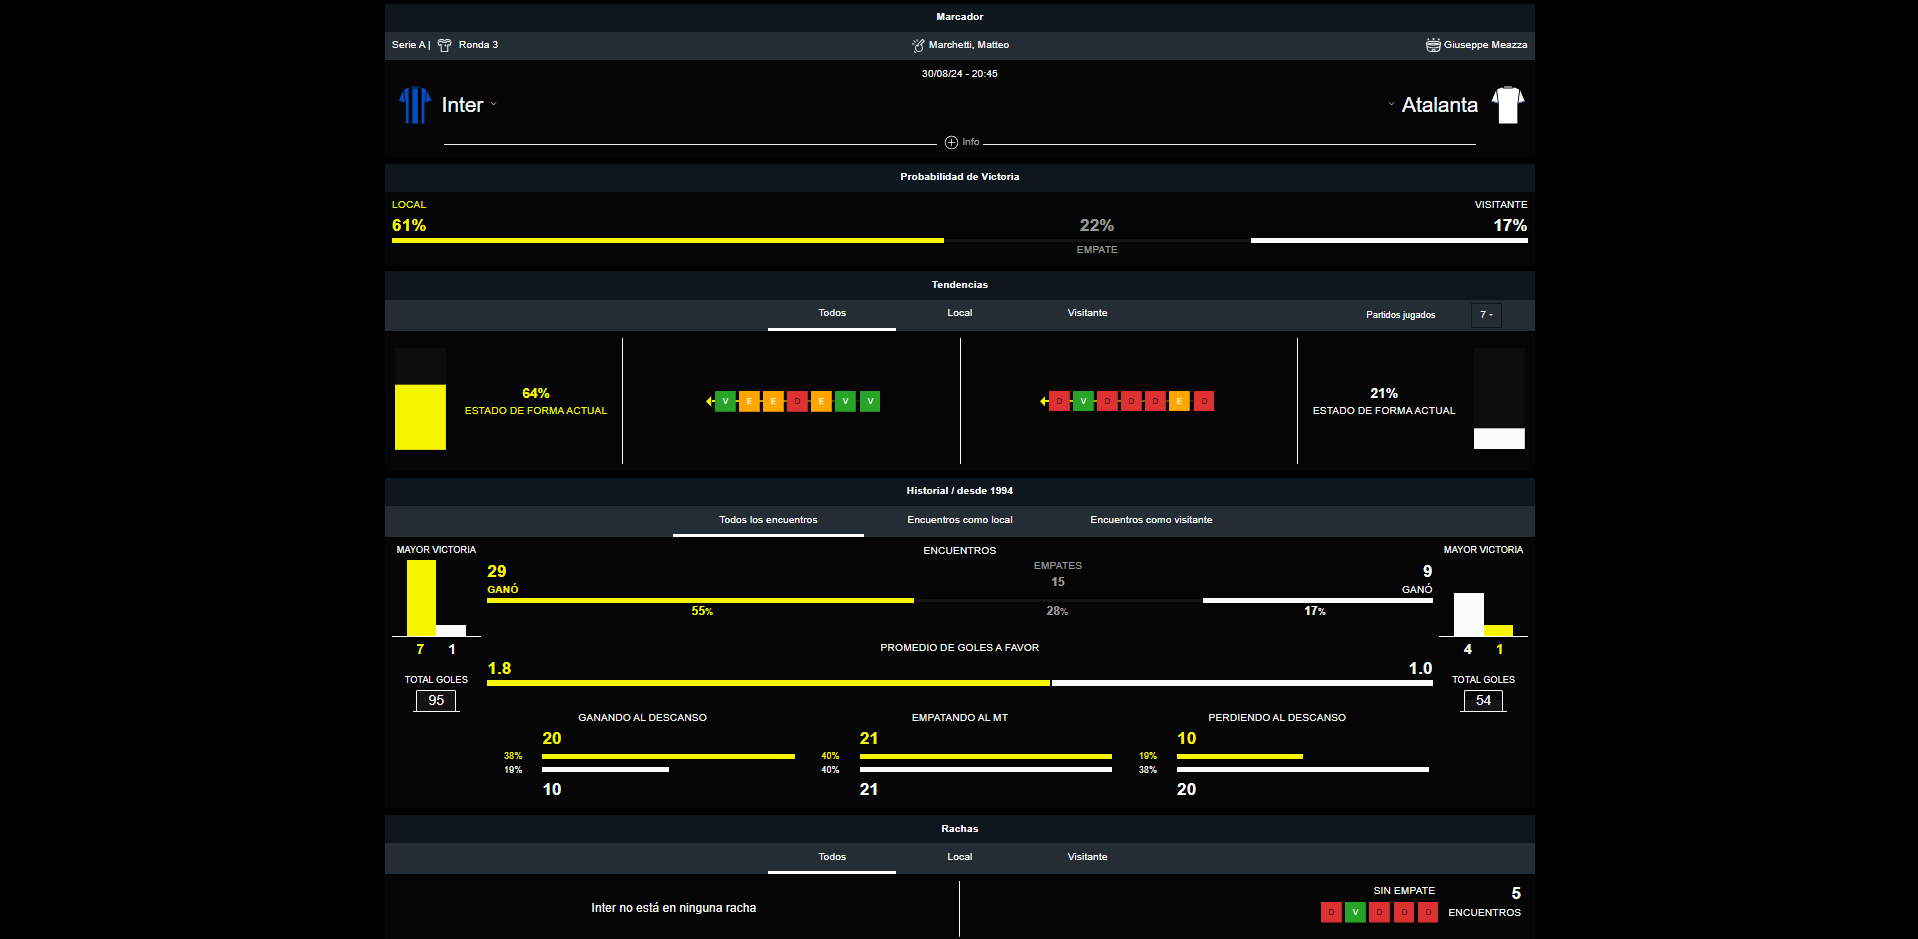Screen dimensions: 1918x939
Task: Click the shirt icon next to Ronda 3
Action: click(x=445, y=45)
